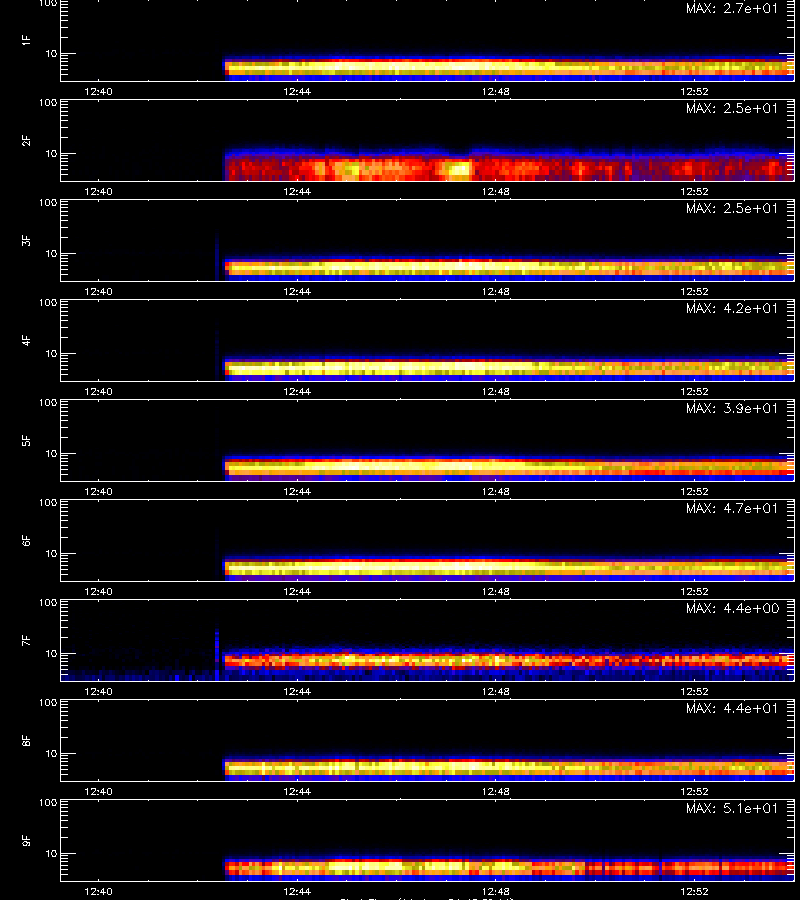Image resolution: width=800 pixels, height=900 pixels.
Task: Click the 12:44 tick label below the 9F panel
Action: pos(297,891)
